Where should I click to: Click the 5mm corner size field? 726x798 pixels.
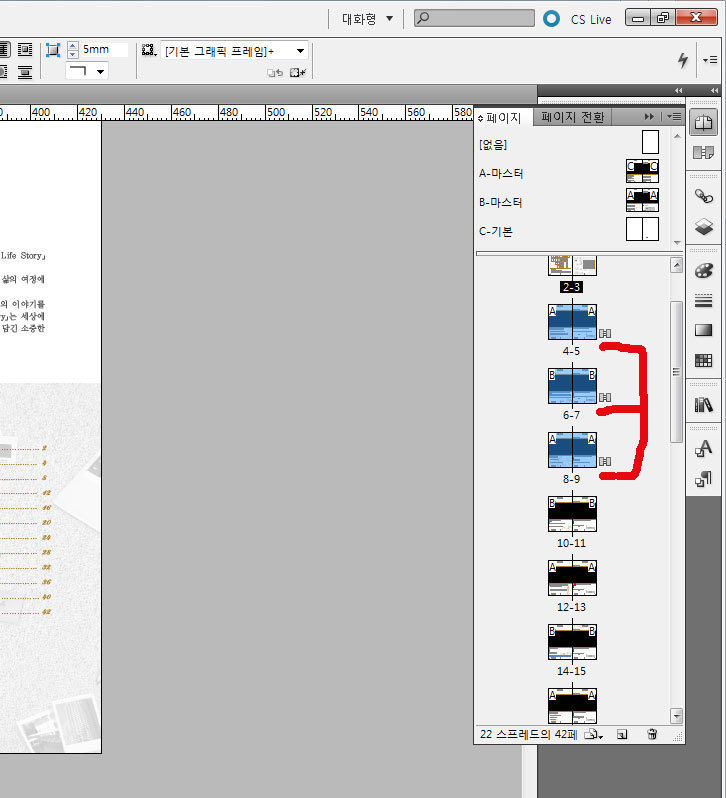tap(103, 49)
